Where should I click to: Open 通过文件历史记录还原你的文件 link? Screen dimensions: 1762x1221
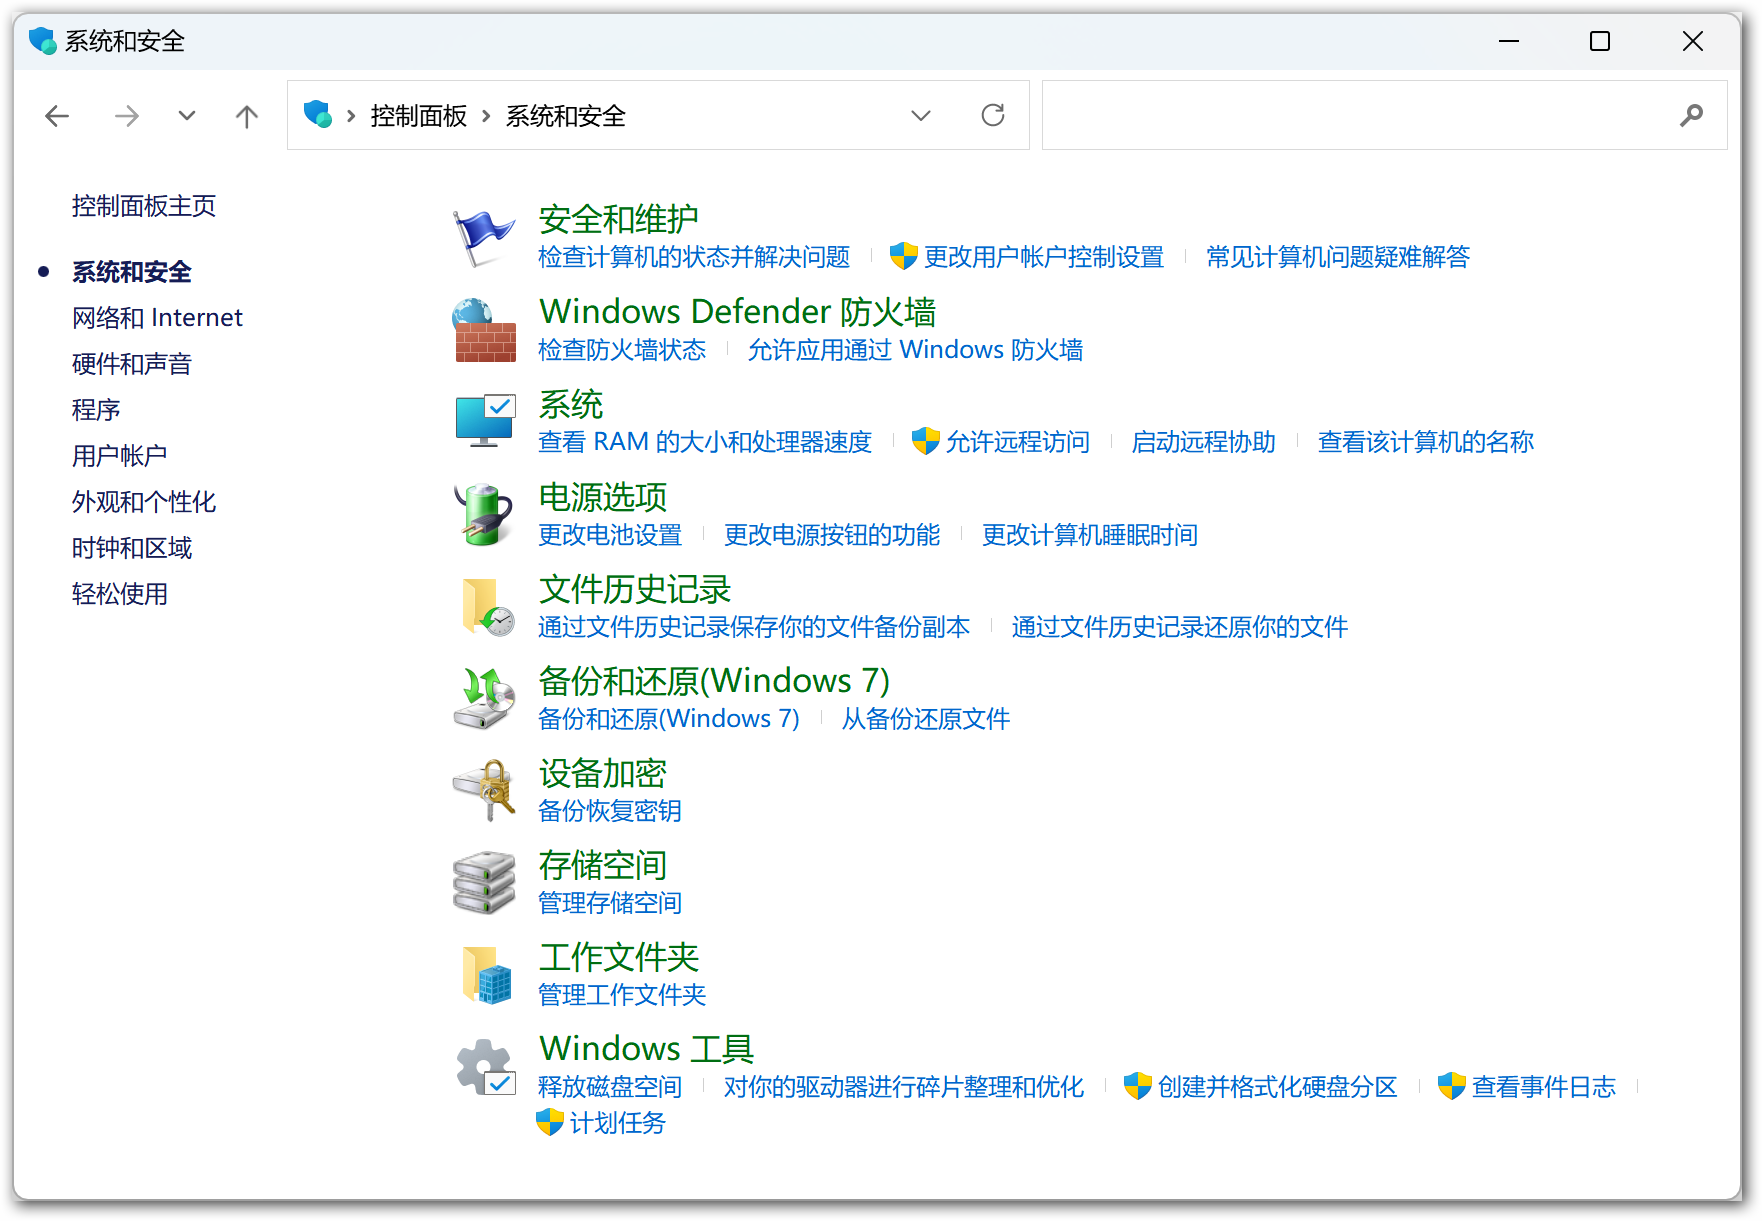[1180, 627]
